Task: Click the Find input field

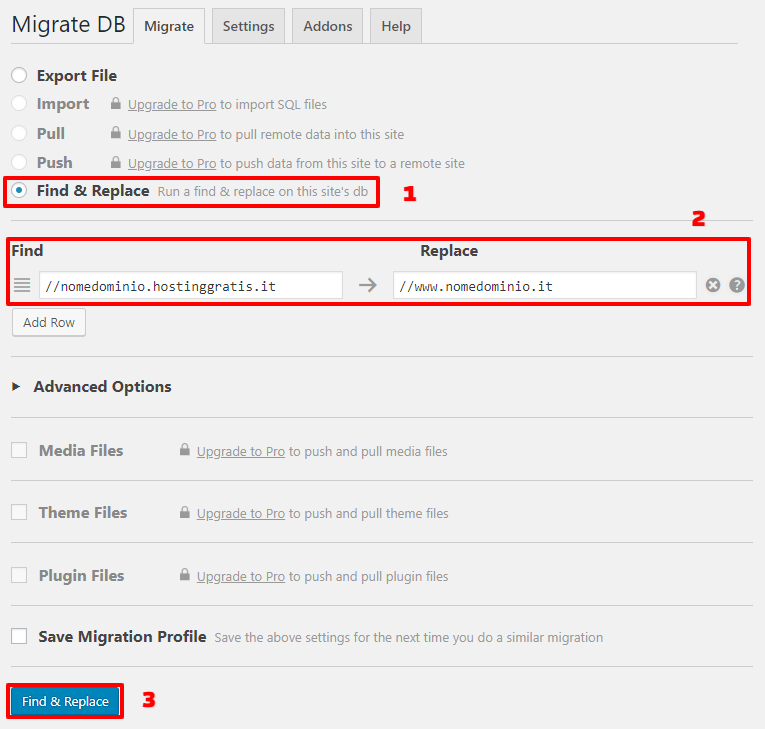Action: tap(191, 285)
